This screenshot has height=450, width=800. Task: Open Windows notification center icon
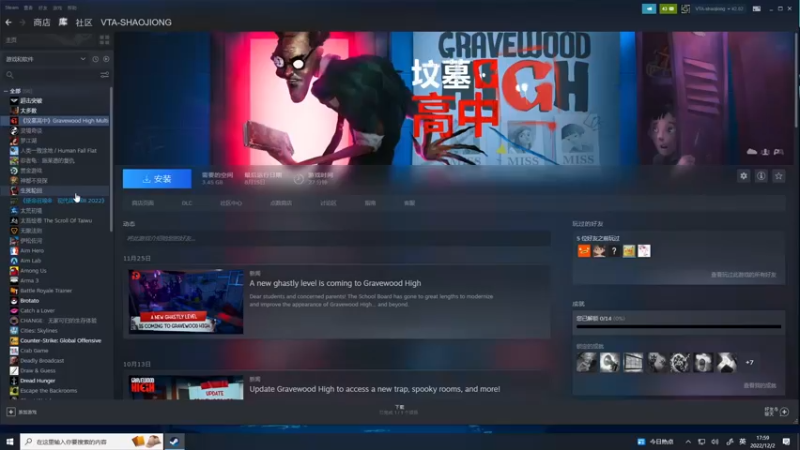click(786, 441)
